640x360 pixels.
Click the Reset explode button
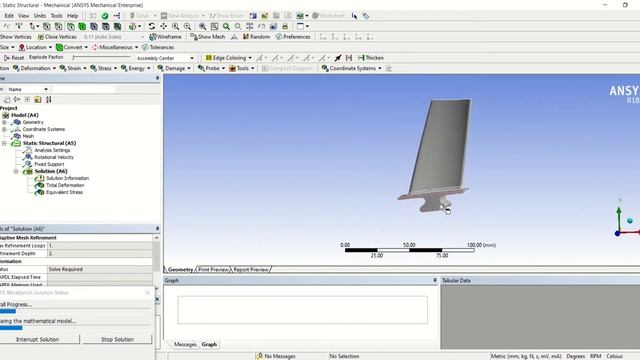pos(14,58)
